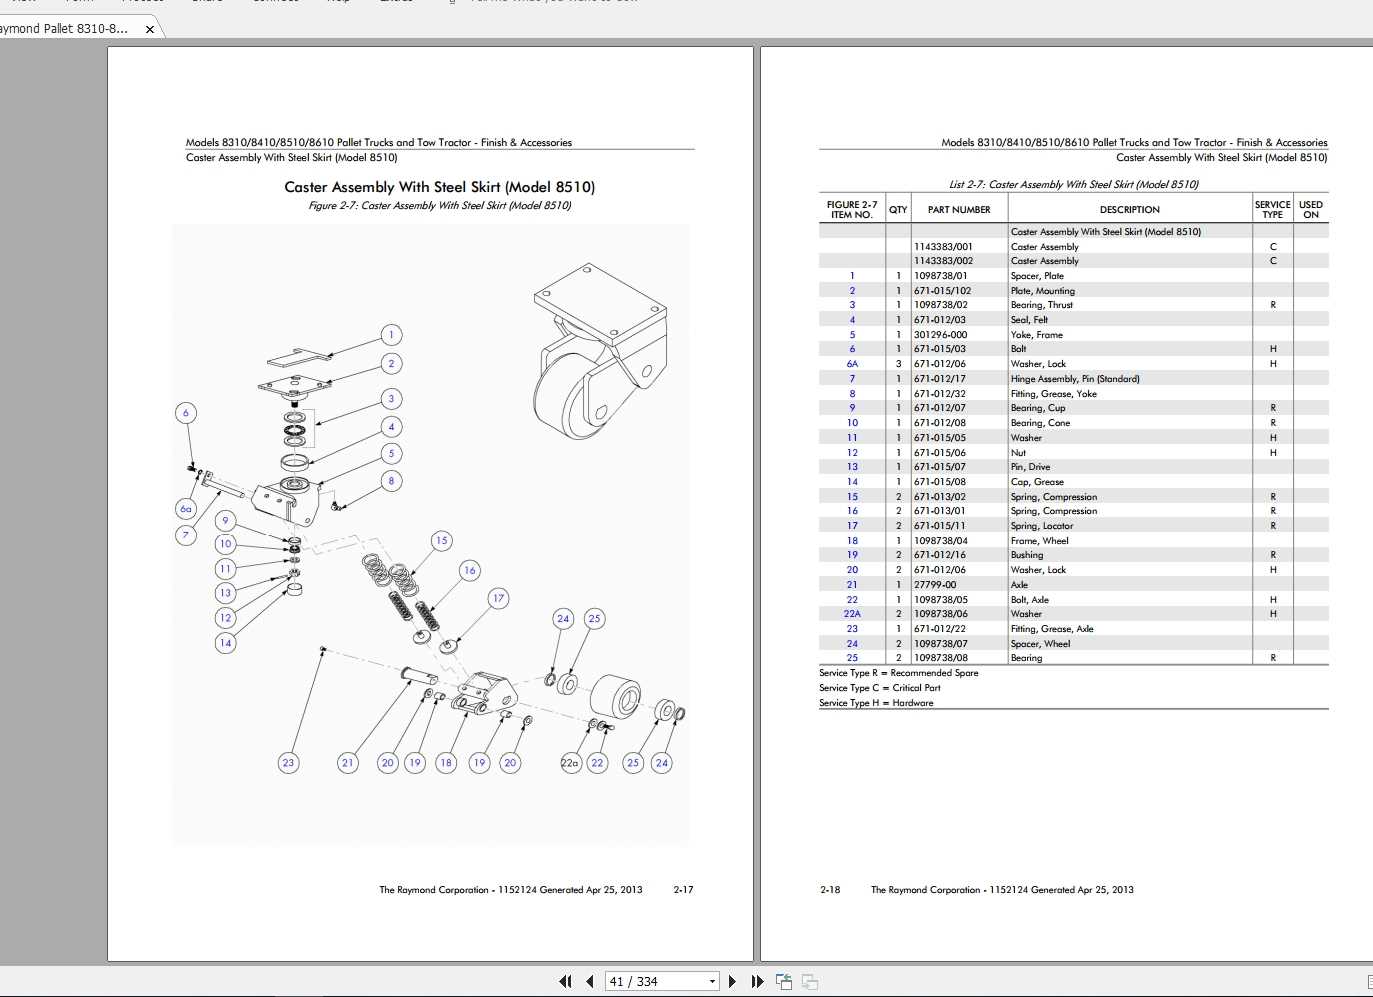Image resolution: width=1373 pixels, height=997 pixels.
Task: Click the DESCRIPTION column header
Action: click(1130, 210)
